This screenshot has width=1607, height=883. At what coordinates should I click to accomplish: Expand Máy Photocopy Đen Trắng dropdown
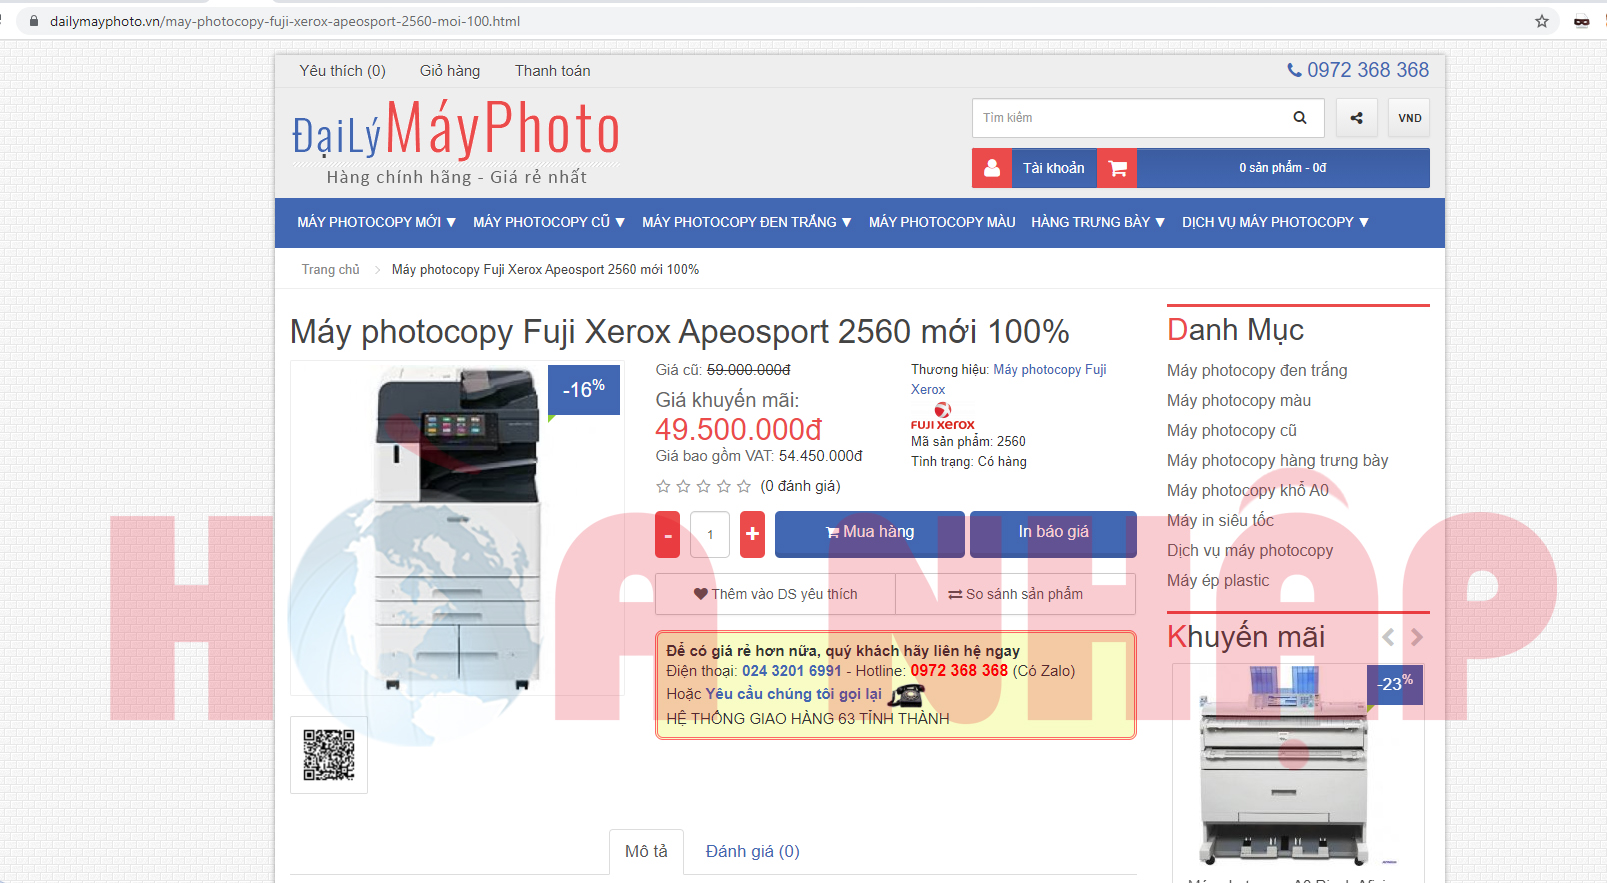click(746, 222)
